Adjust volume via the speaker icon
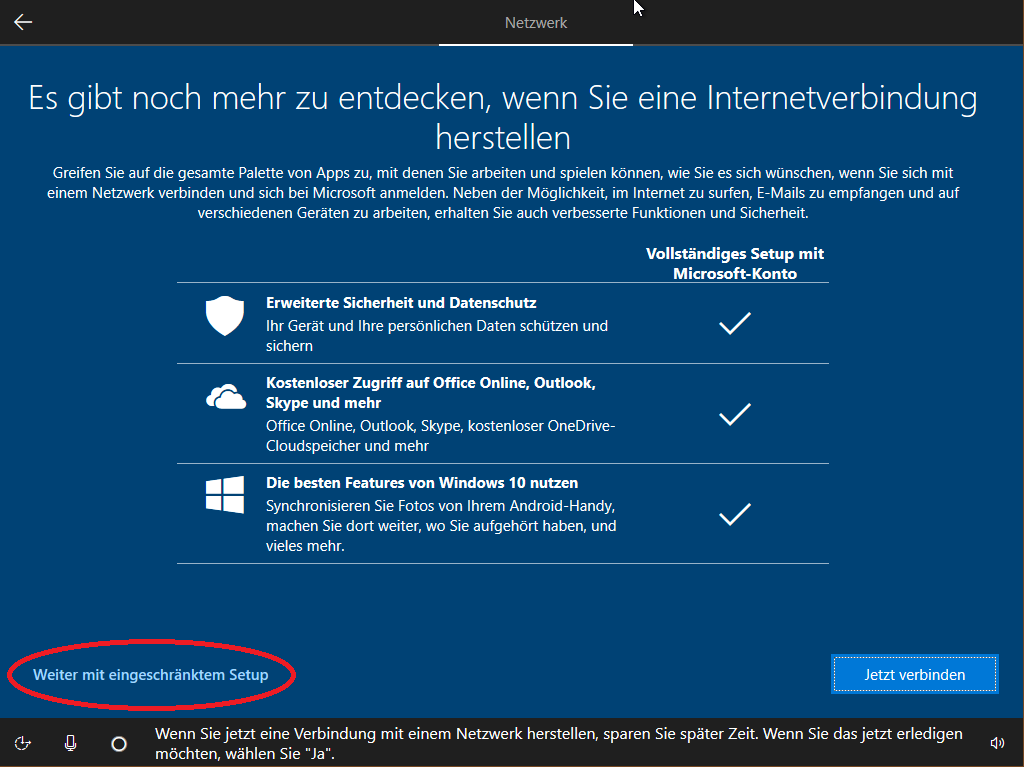This screenshot has width=1024, height=767. (x=997, y=743)
